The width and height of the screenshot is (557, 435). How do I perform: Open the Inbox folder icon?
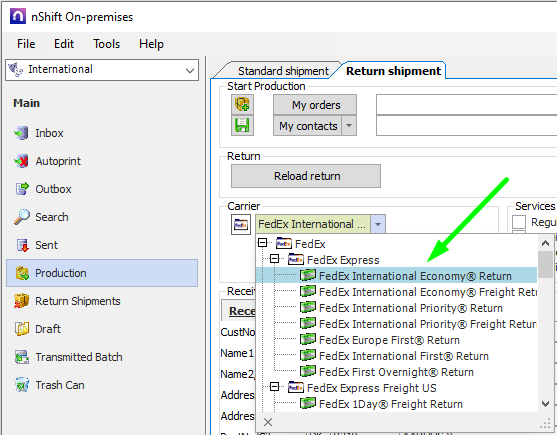(x=21, y=133)
